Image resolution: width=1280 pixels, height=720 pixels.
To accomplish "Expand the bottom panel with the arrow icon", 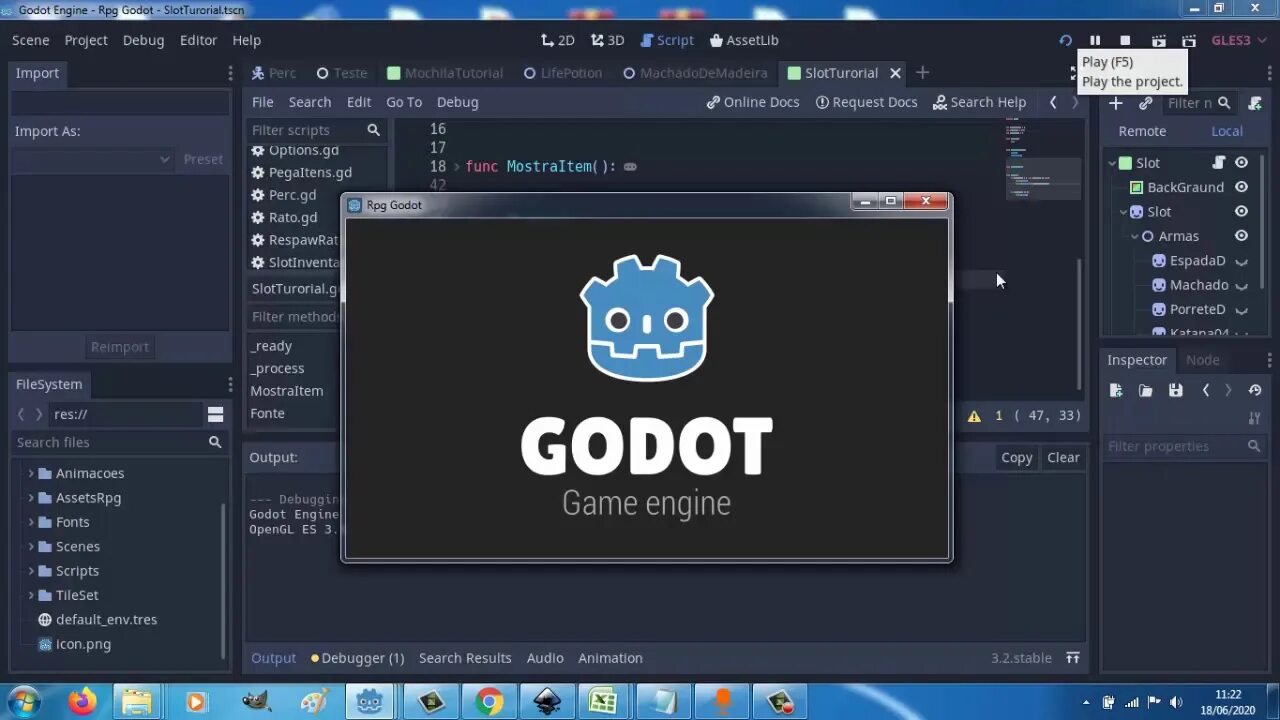I will click(1072, 658).
